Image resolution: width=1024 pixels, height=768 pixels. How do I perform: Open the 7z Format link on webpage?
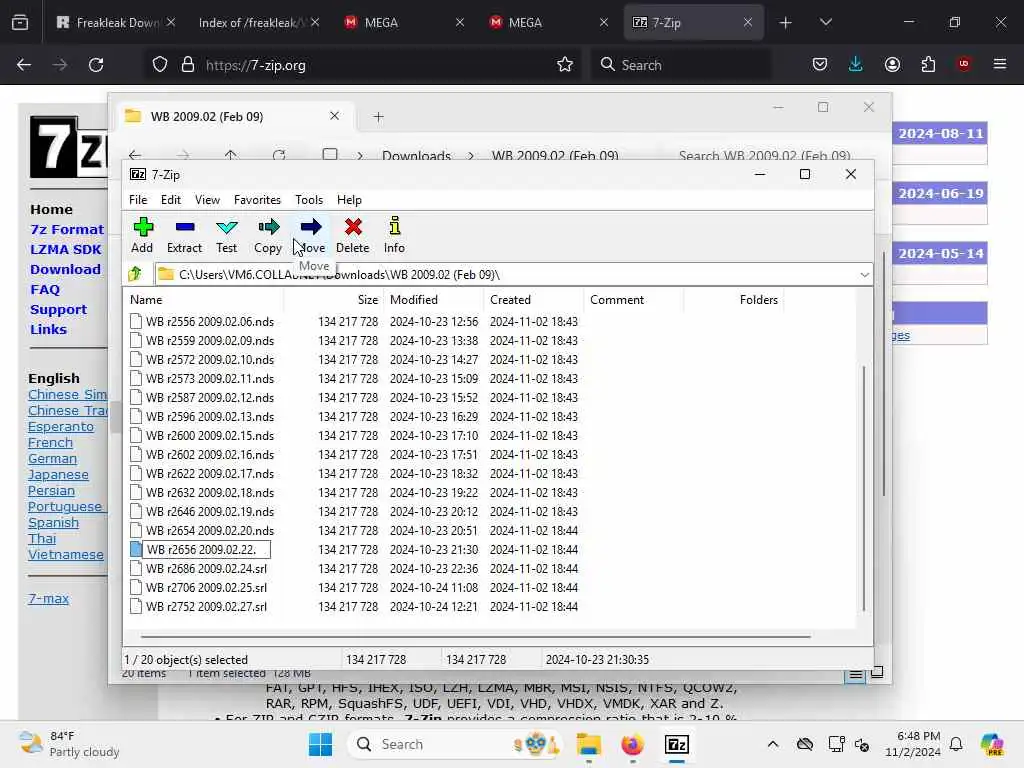[67, 229]
